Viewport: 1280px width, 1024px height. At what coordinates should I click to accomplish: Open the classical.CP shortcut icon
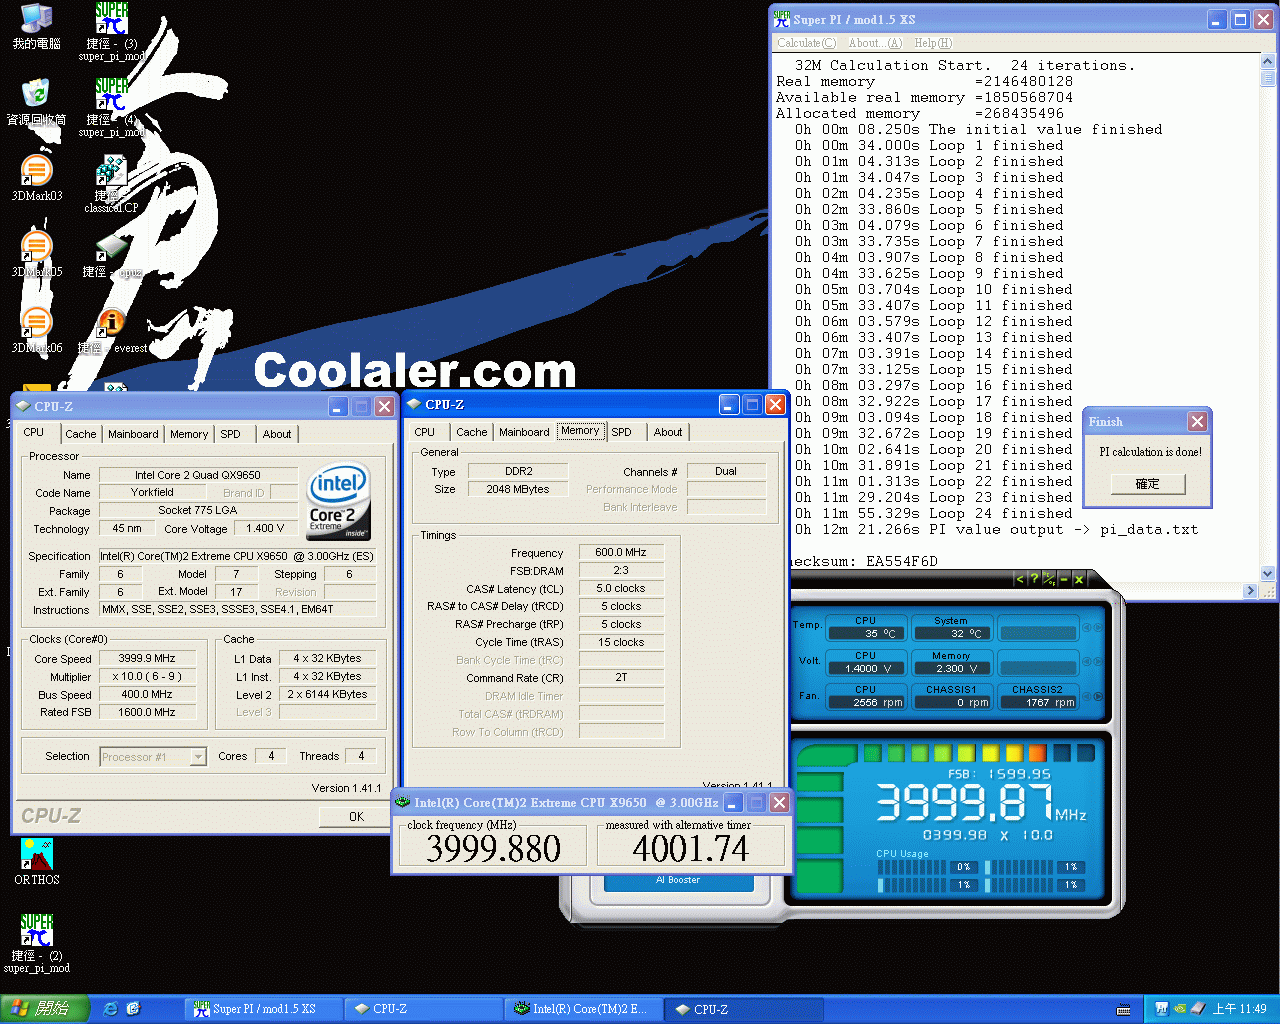[111, 184]
